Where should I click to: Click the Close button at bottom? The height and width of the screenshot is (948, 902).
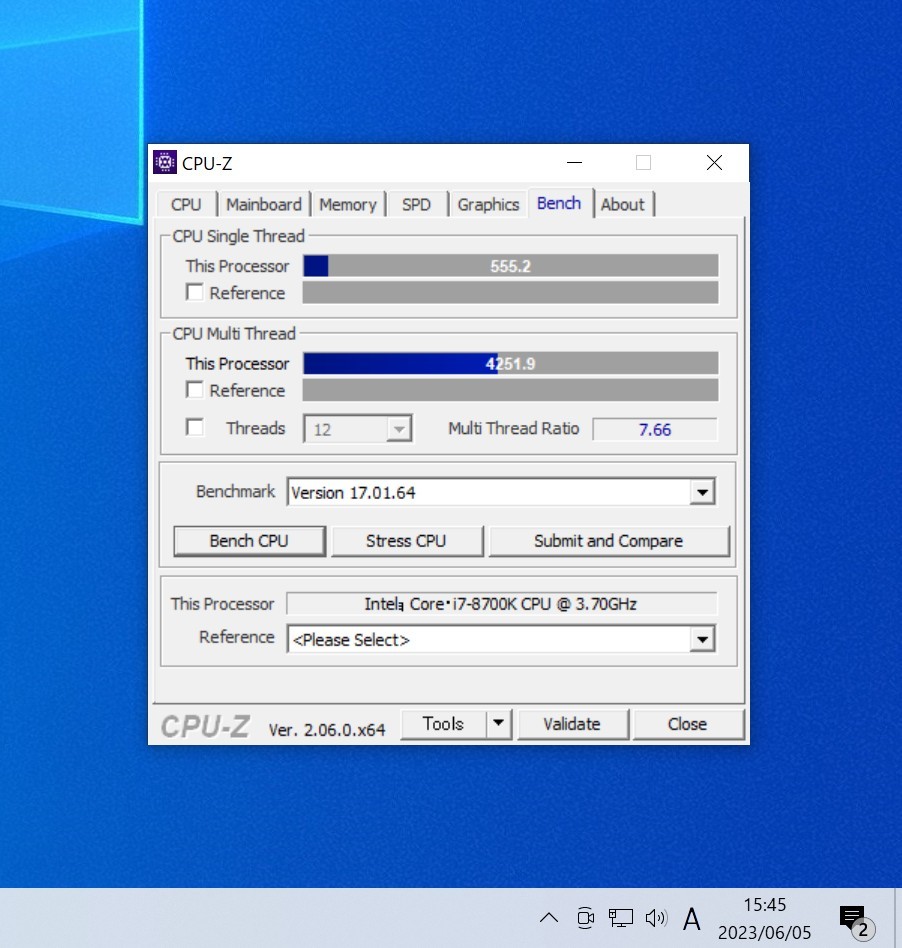(687, 724)
